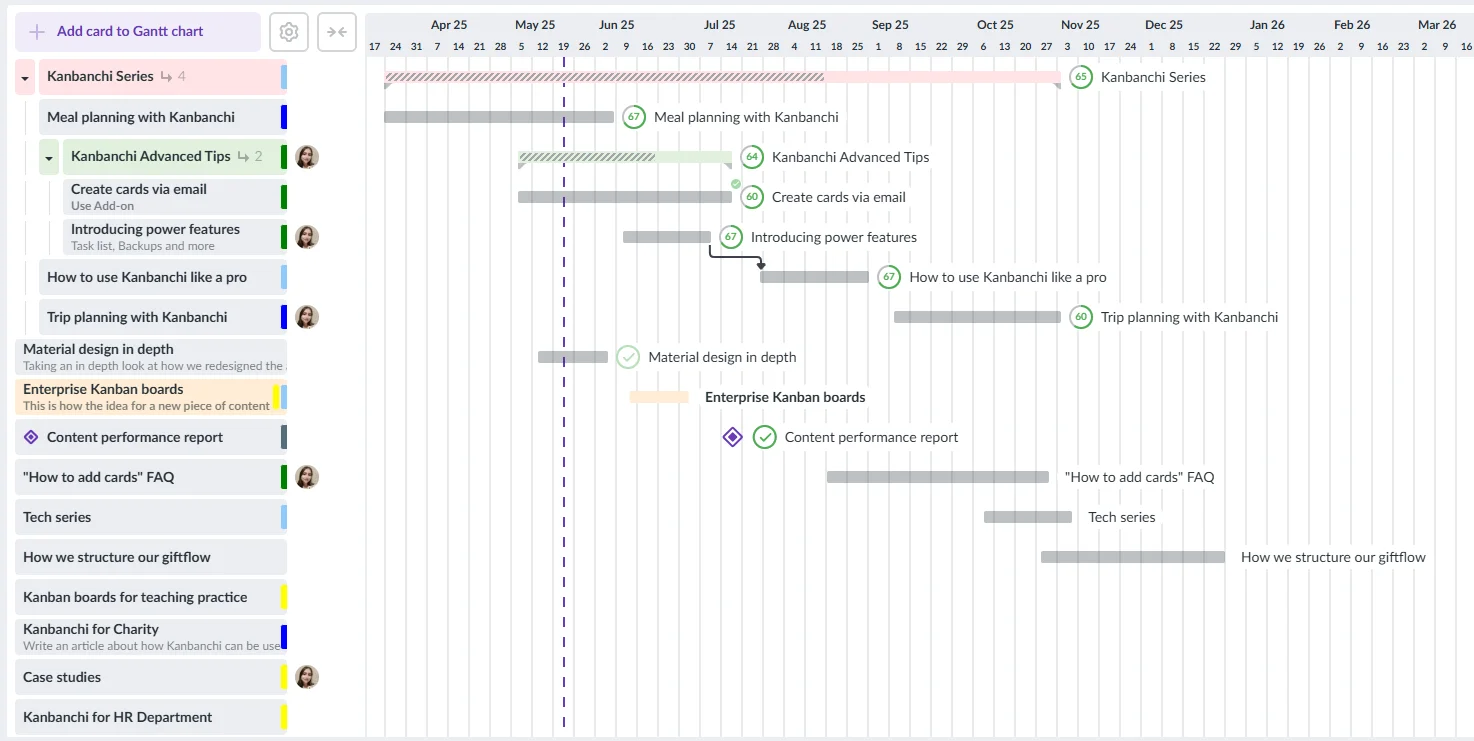Viewport: 1474px width, 741px height.
Task: Click Material design in depth timeline bar
Action: [573, 357]
